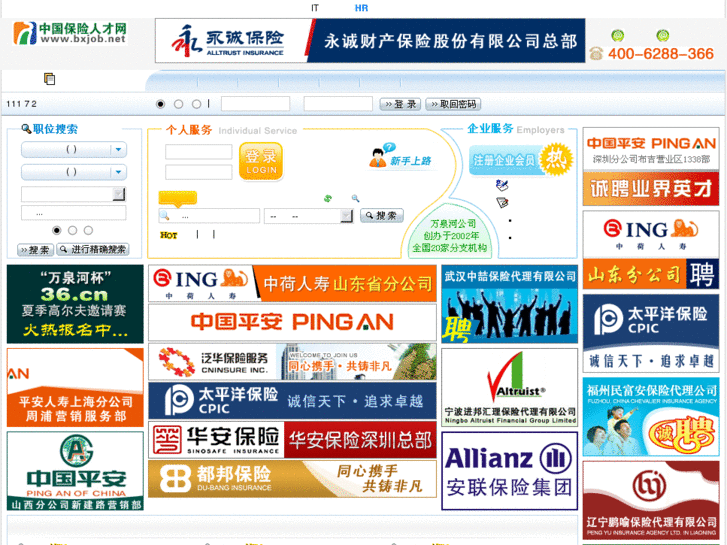Click the magnifier icon beside 职位搜索

pos(26,128)
